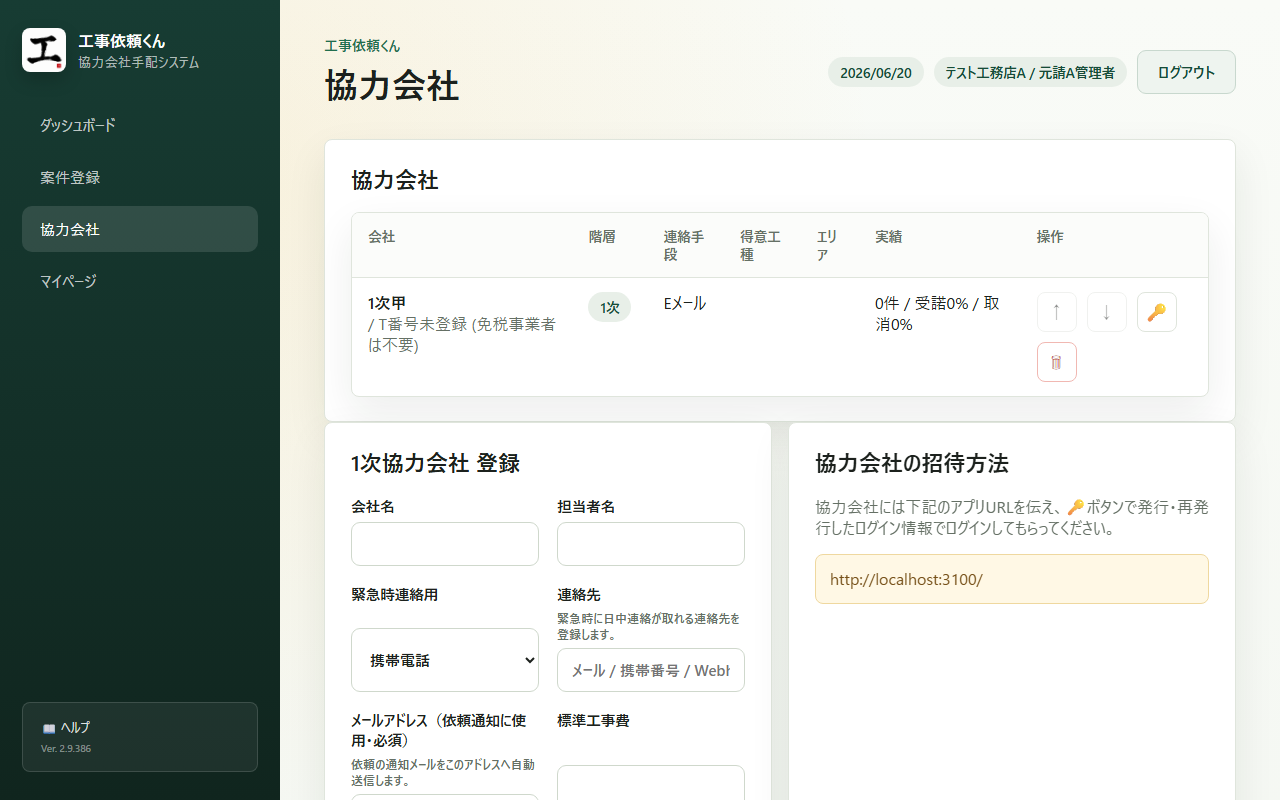Select 協力会社 sidebar item

pos(140,229)
